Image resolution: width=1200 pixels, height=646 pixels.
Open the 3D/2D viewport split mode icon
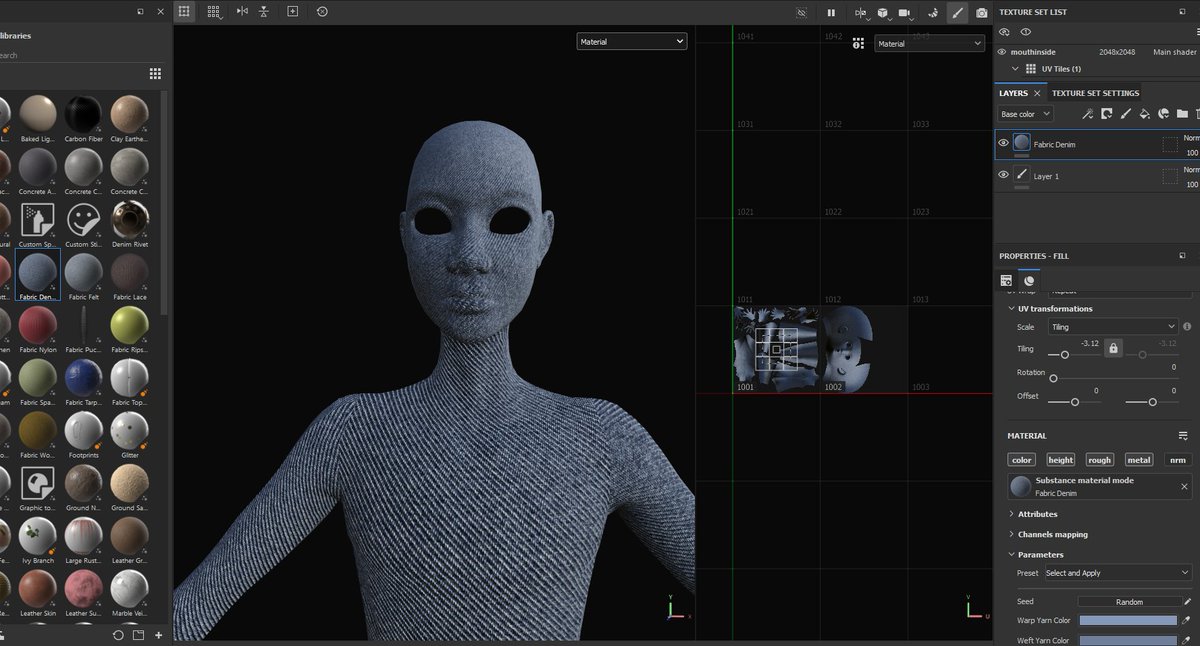coord(861,13)
